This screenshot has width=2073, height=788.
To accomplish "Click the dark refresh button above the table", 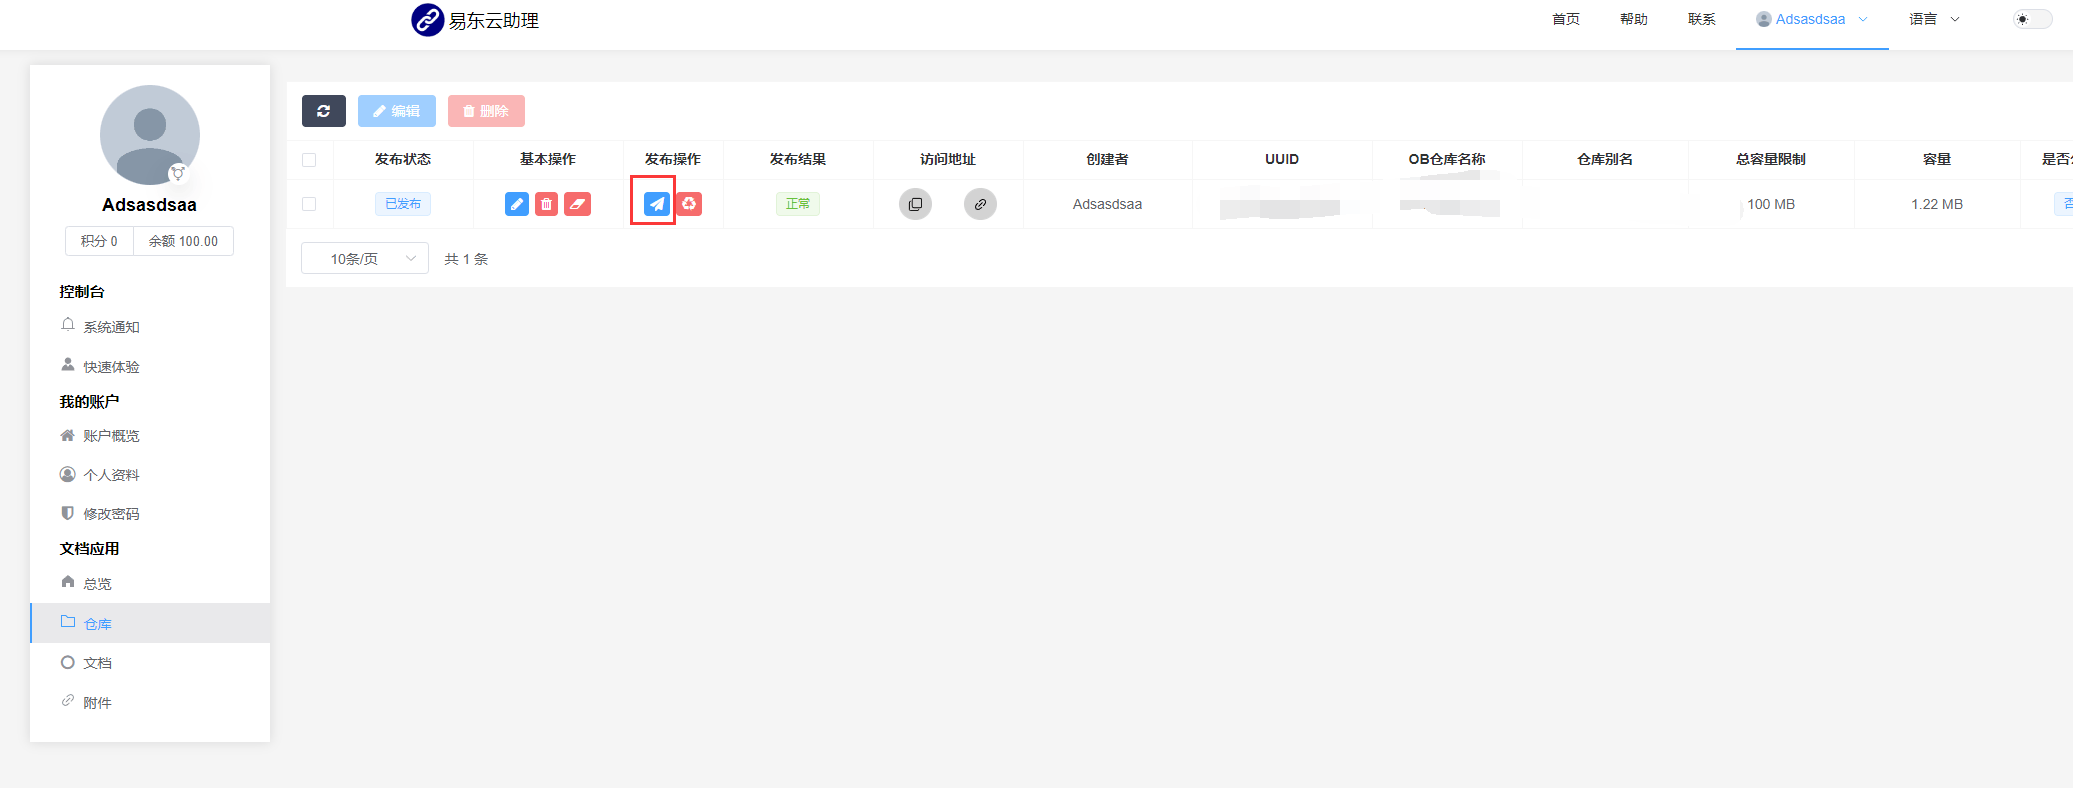I will point(323,111).
